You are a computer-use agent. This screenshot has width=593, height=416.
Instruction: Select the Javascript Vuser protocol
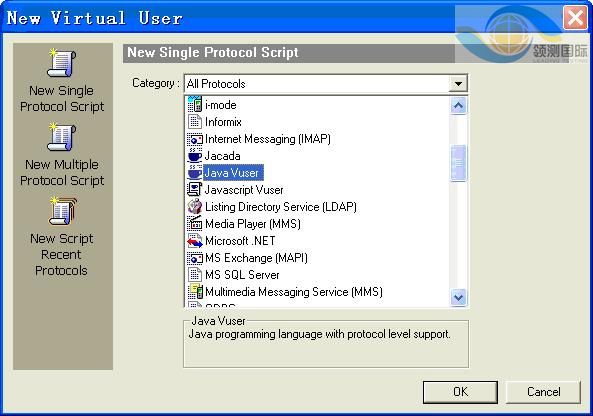(244, 190)
